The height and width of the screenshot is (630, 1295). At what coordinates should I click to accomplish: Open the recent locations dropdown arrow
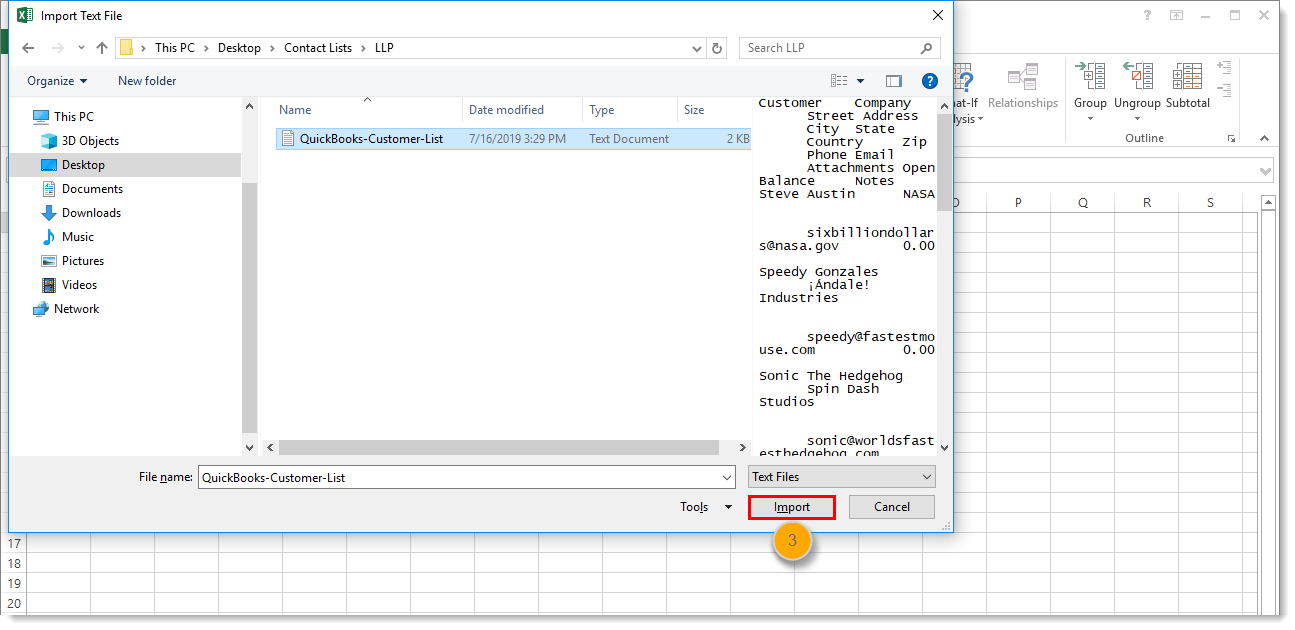[79, 48]
